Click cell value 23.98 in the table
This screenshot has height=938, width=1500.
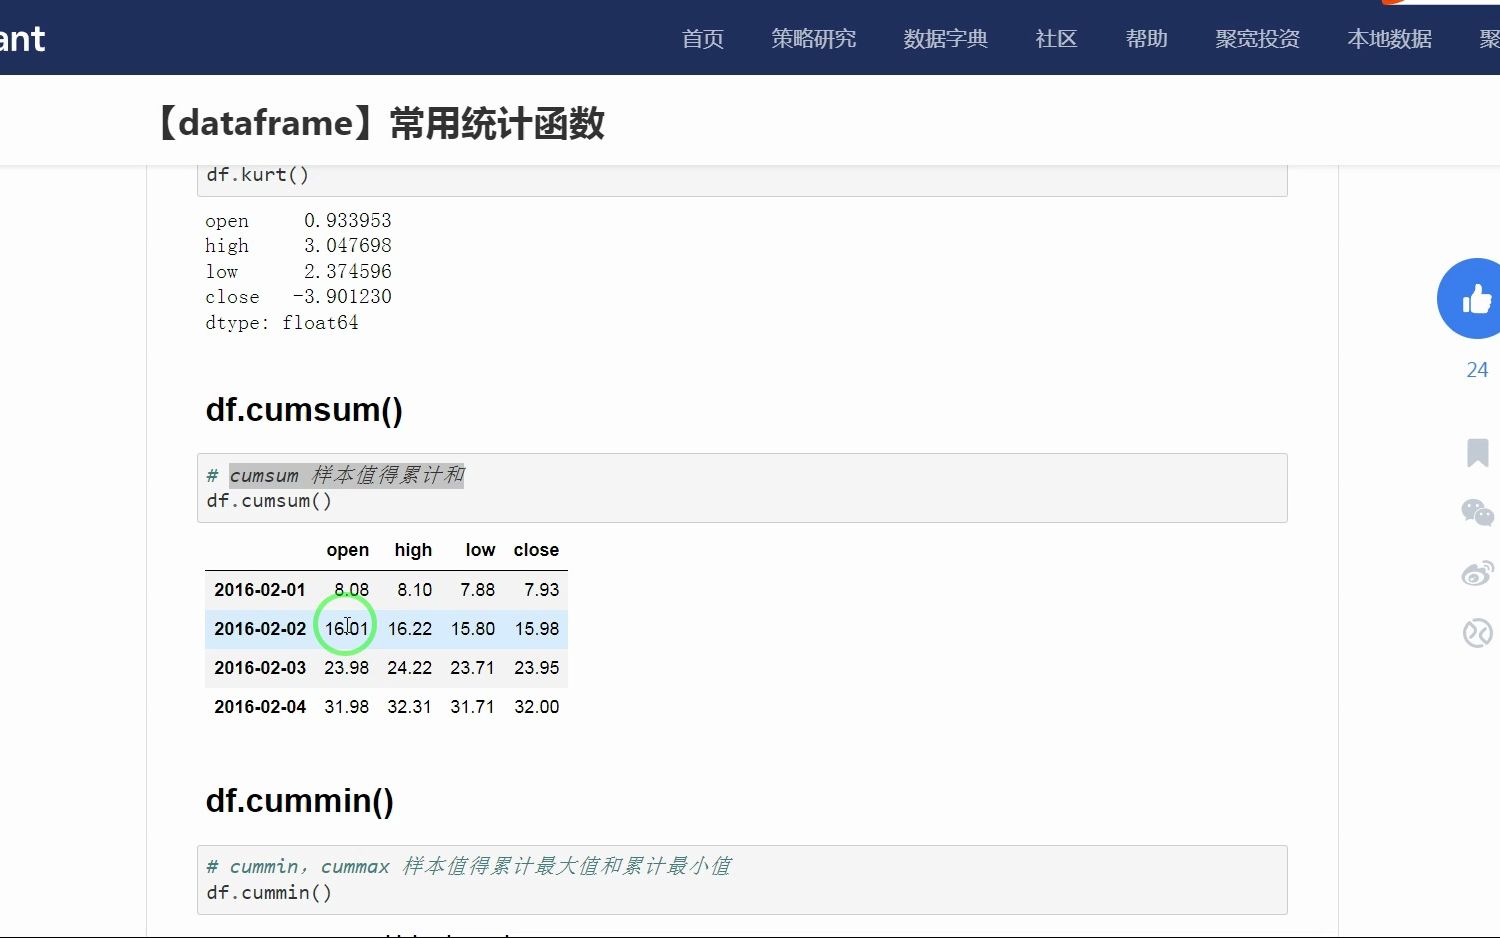(346, 668)
